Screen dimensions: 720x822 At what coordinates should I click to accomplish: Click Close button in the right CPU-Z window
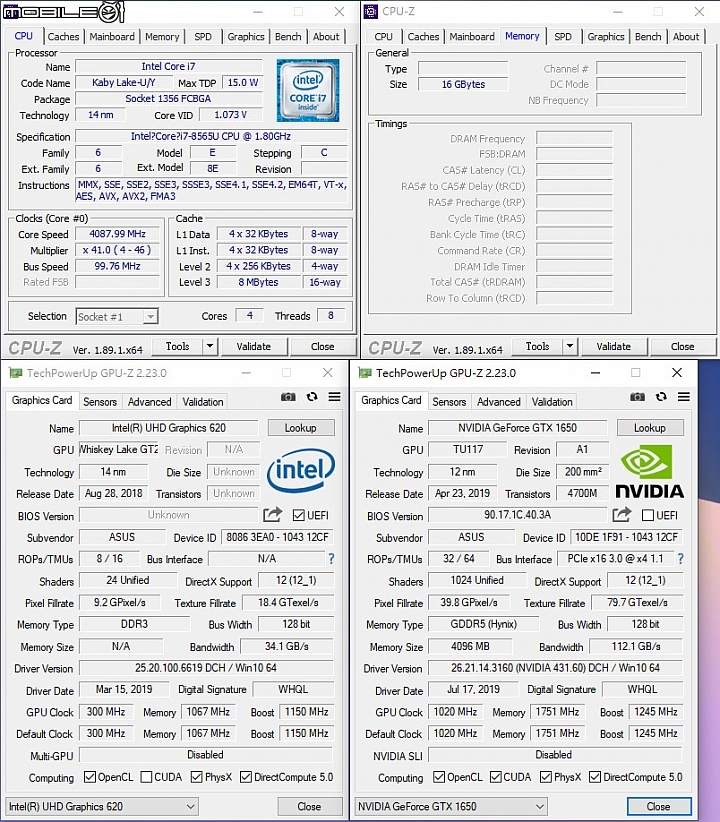tap(682, 346)
